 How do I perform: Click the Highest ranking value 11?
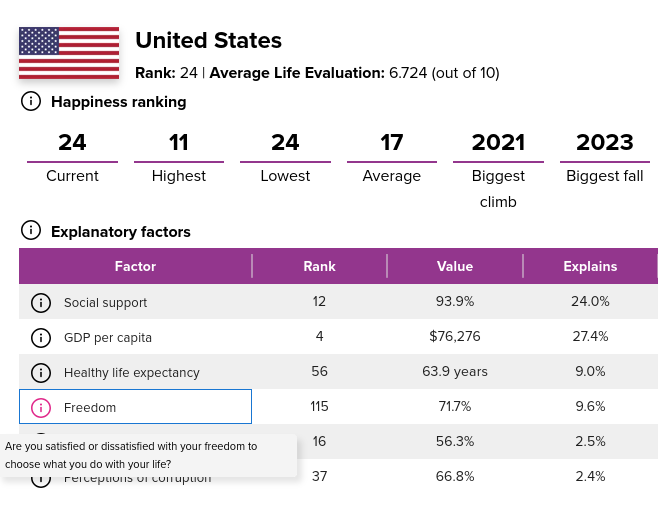pyautogui.click(x=179, y=143)
